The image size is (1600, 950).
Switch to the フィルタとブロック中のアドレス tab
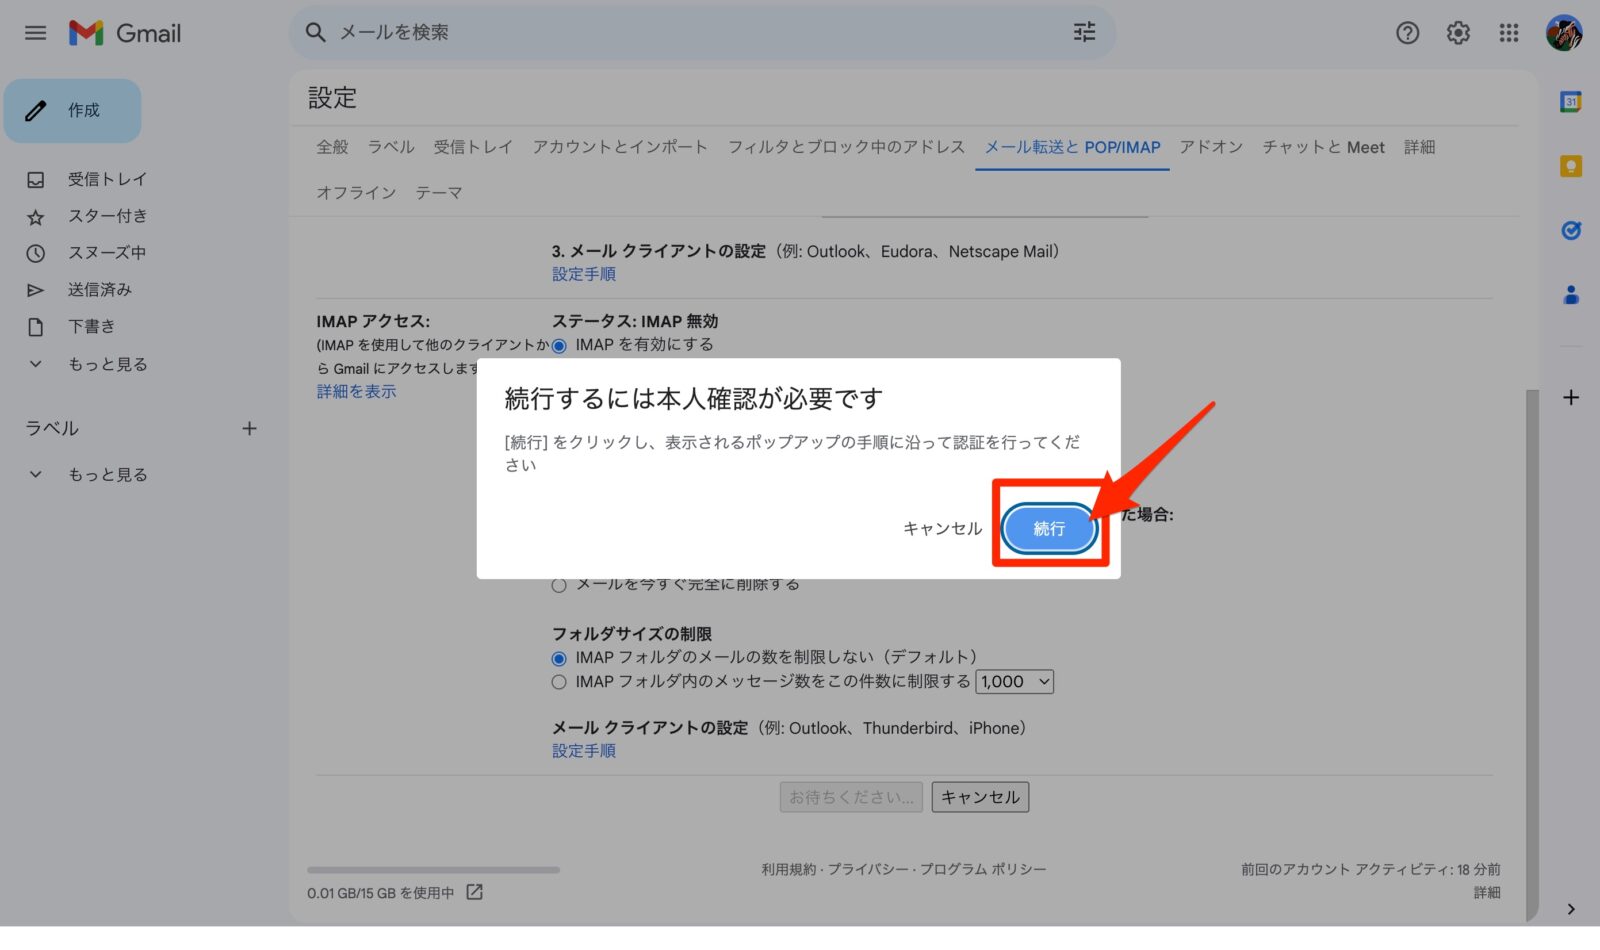[846, 147]
